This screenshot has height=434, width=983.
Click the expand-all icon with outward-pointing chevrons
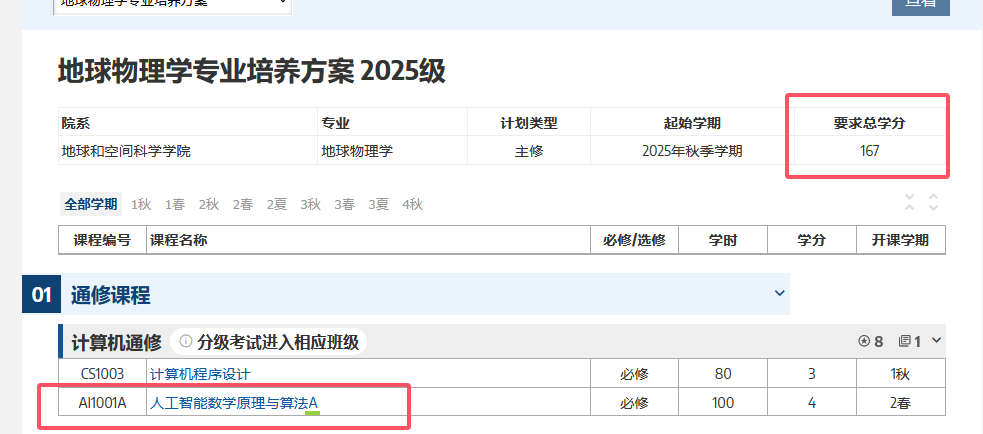click(933, 202)
